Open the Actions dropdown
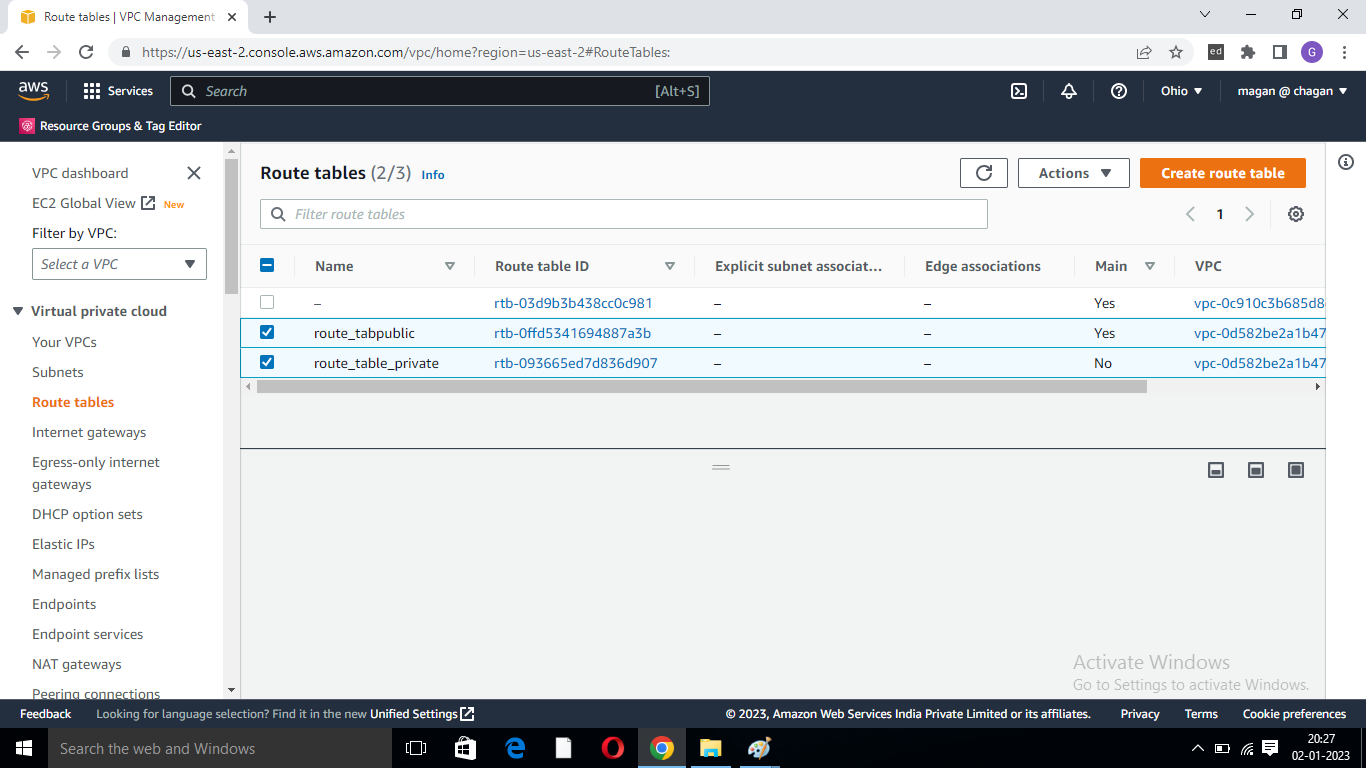Viewport: 1366px width, 768px height. point(1073,172)
